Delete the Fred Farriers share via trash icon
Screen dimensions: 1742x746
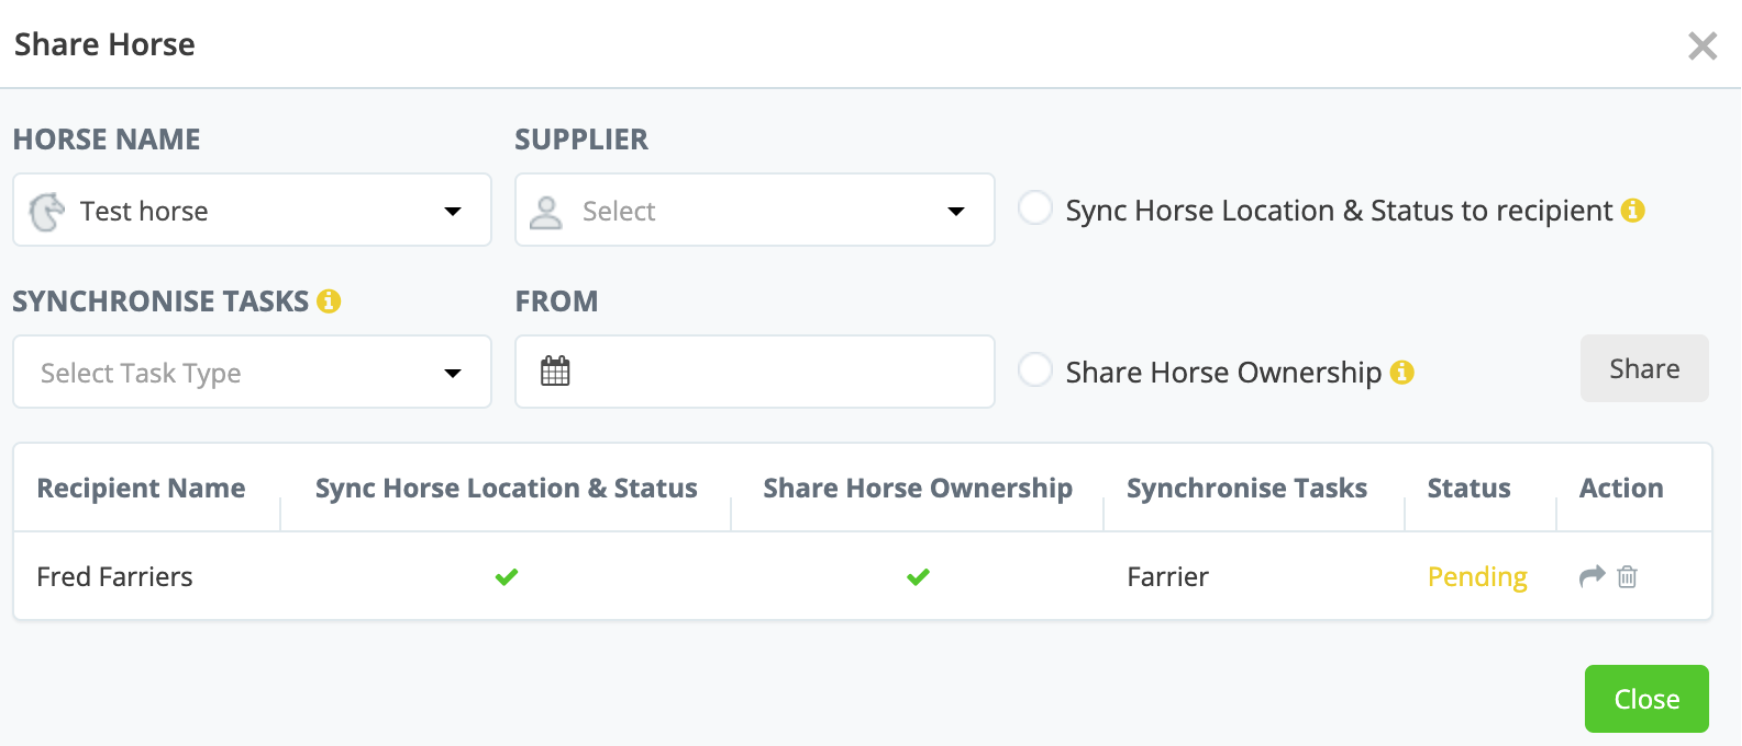[1627, 577]
